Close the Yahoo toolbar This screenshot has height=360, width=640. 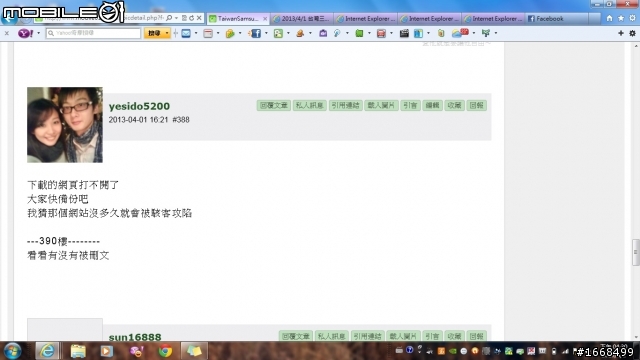(7, 33)
